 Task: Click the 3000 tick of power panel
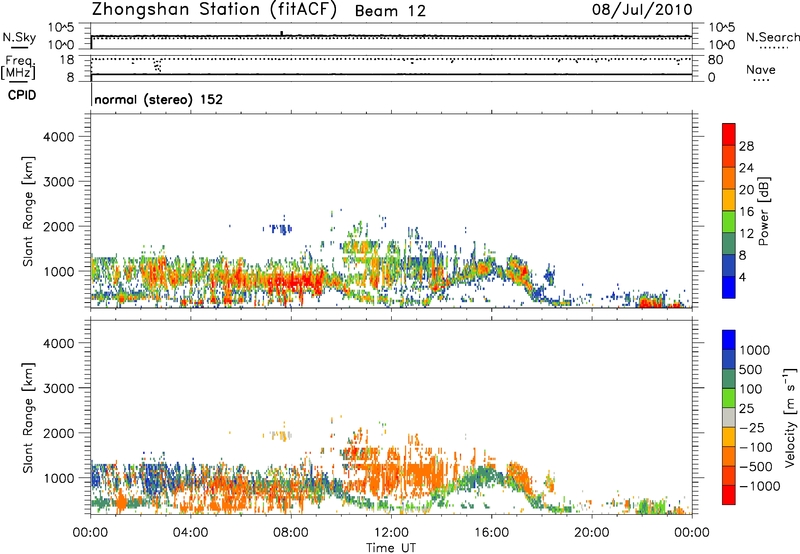[59, 182]
